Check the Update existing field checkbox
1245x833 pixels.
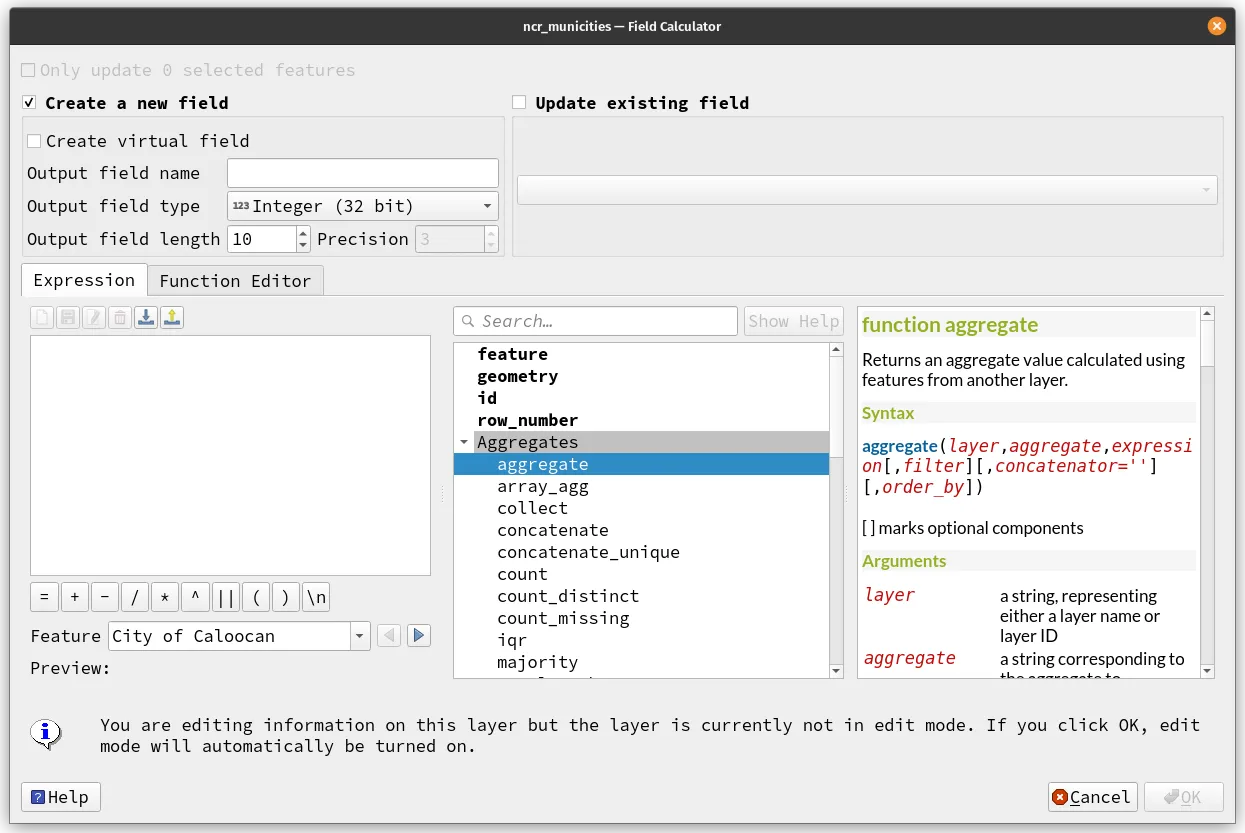(519, 102)
